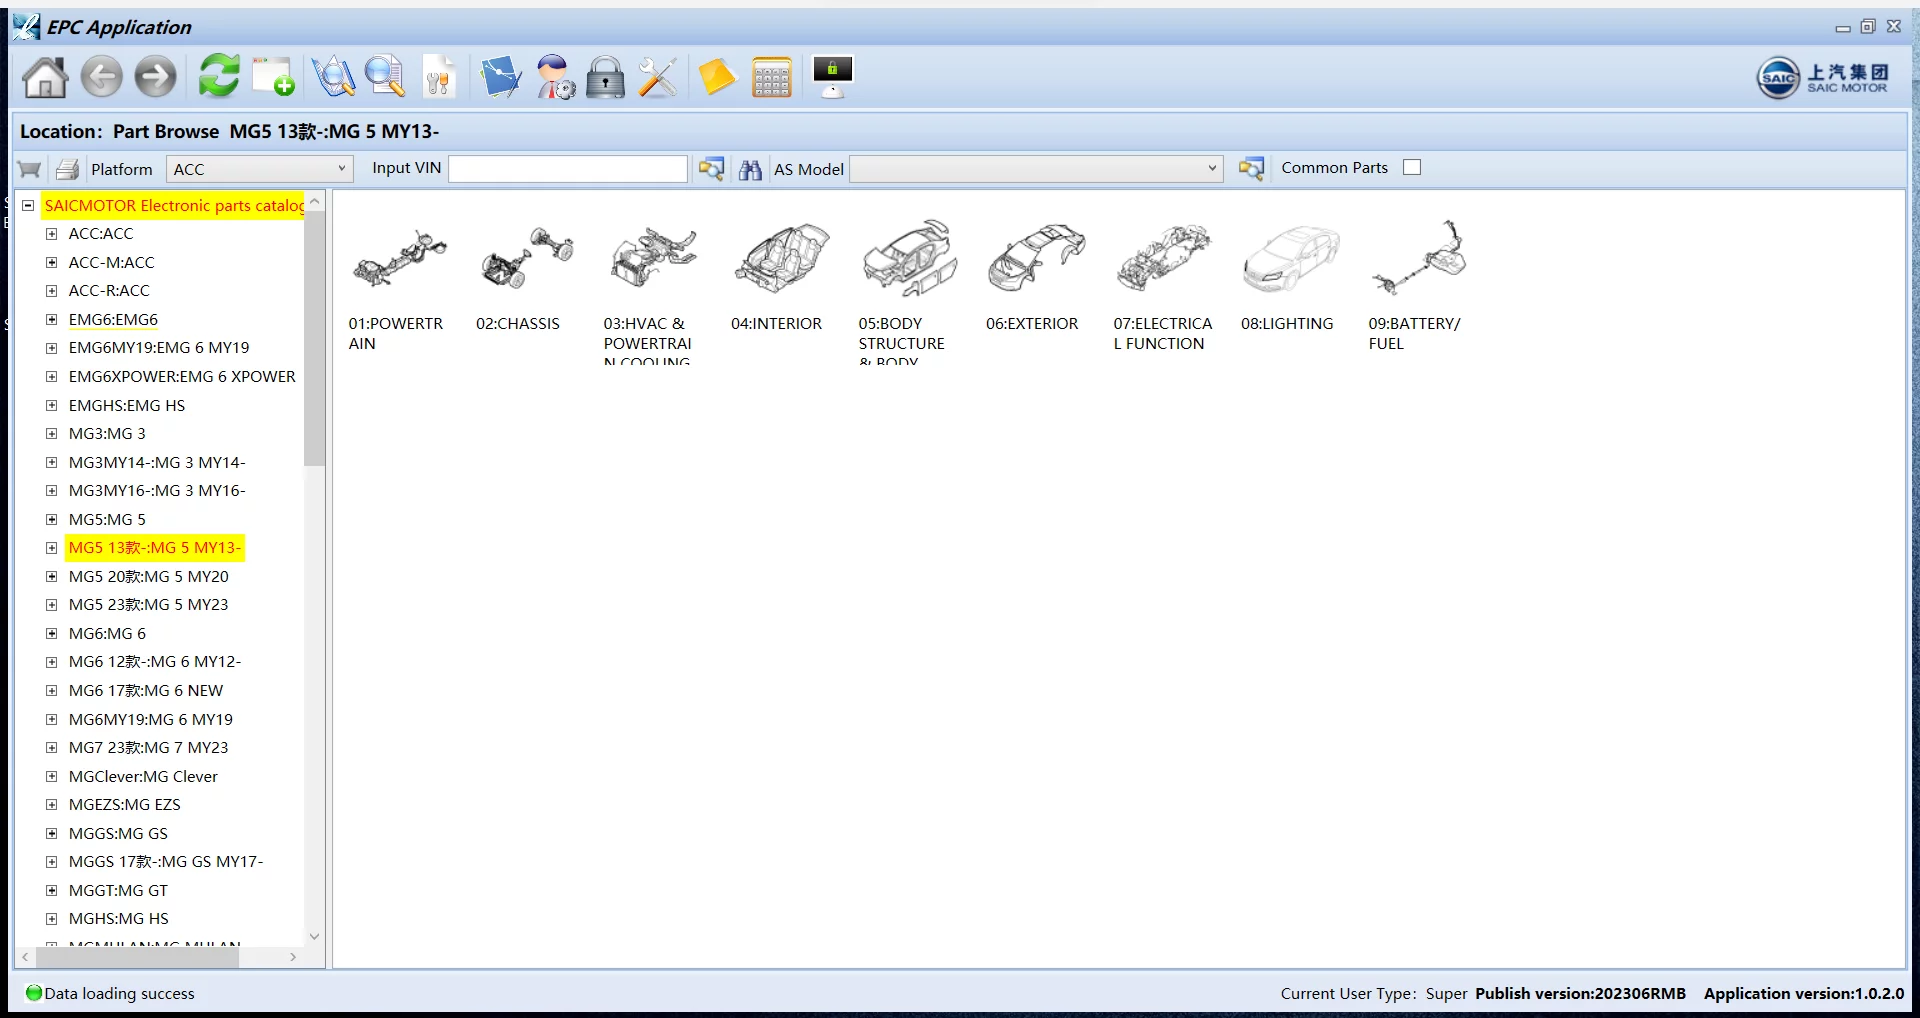Go back with the left arrow icon

(x=101, y=77)
